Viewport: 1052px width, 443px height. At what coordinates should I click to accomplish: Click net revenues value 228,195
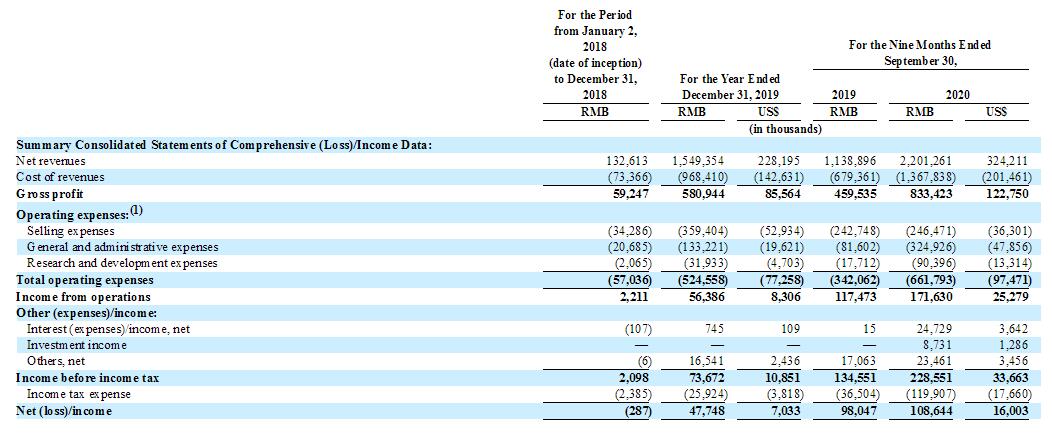780,161
